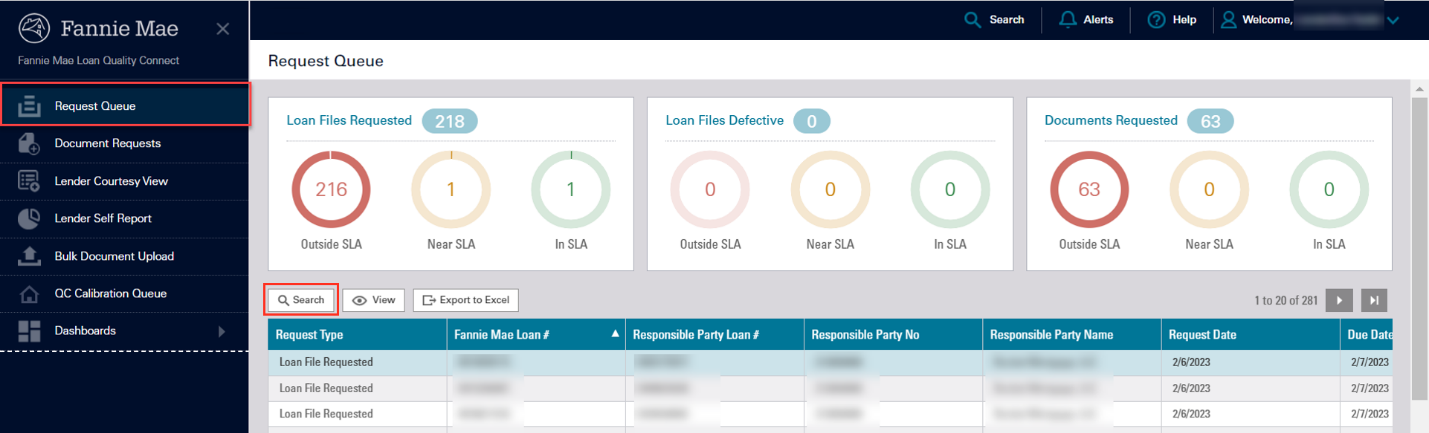Open Help via the question mark icon
Image resolution: width=1429 pixels, height=433 pixels.
(x=1156, y=20)
